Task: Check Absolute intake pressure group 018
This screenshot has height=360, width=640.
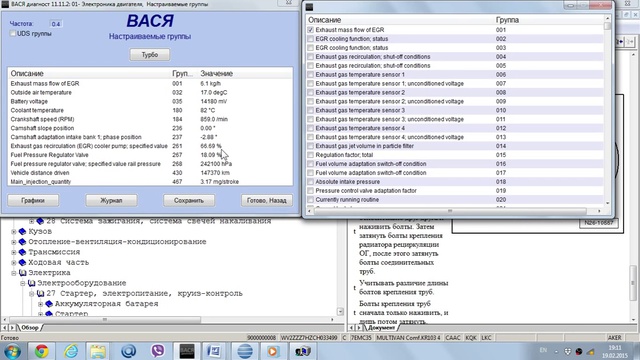Action: coord(311,182)
